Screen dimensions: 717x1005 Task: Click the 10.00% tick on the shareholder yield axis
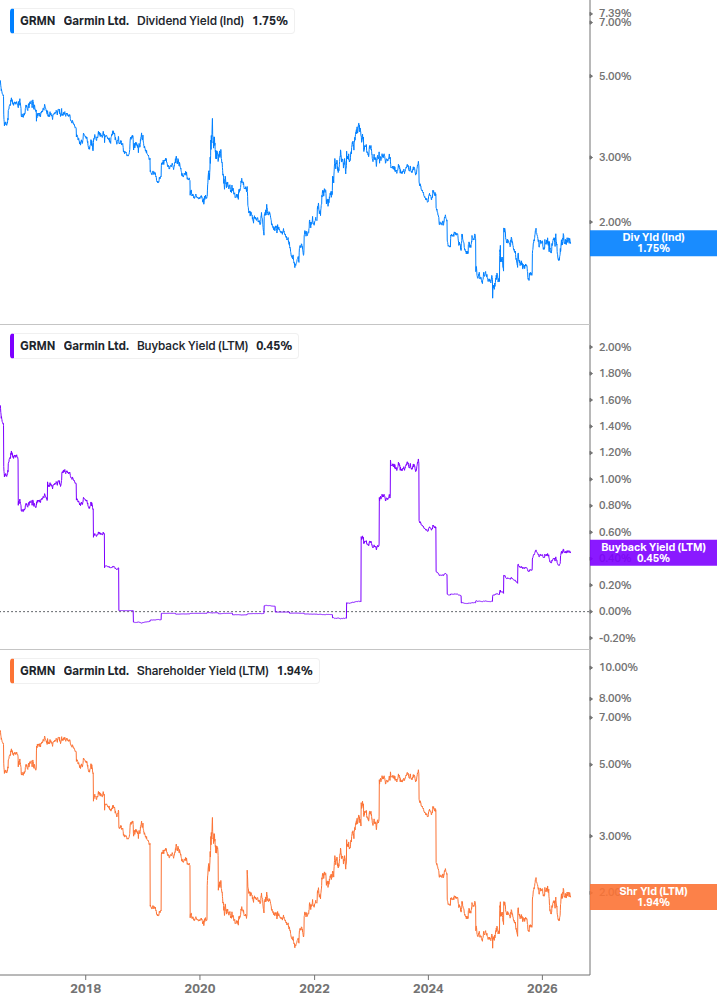pyautogui.click(x=618, y=667)
